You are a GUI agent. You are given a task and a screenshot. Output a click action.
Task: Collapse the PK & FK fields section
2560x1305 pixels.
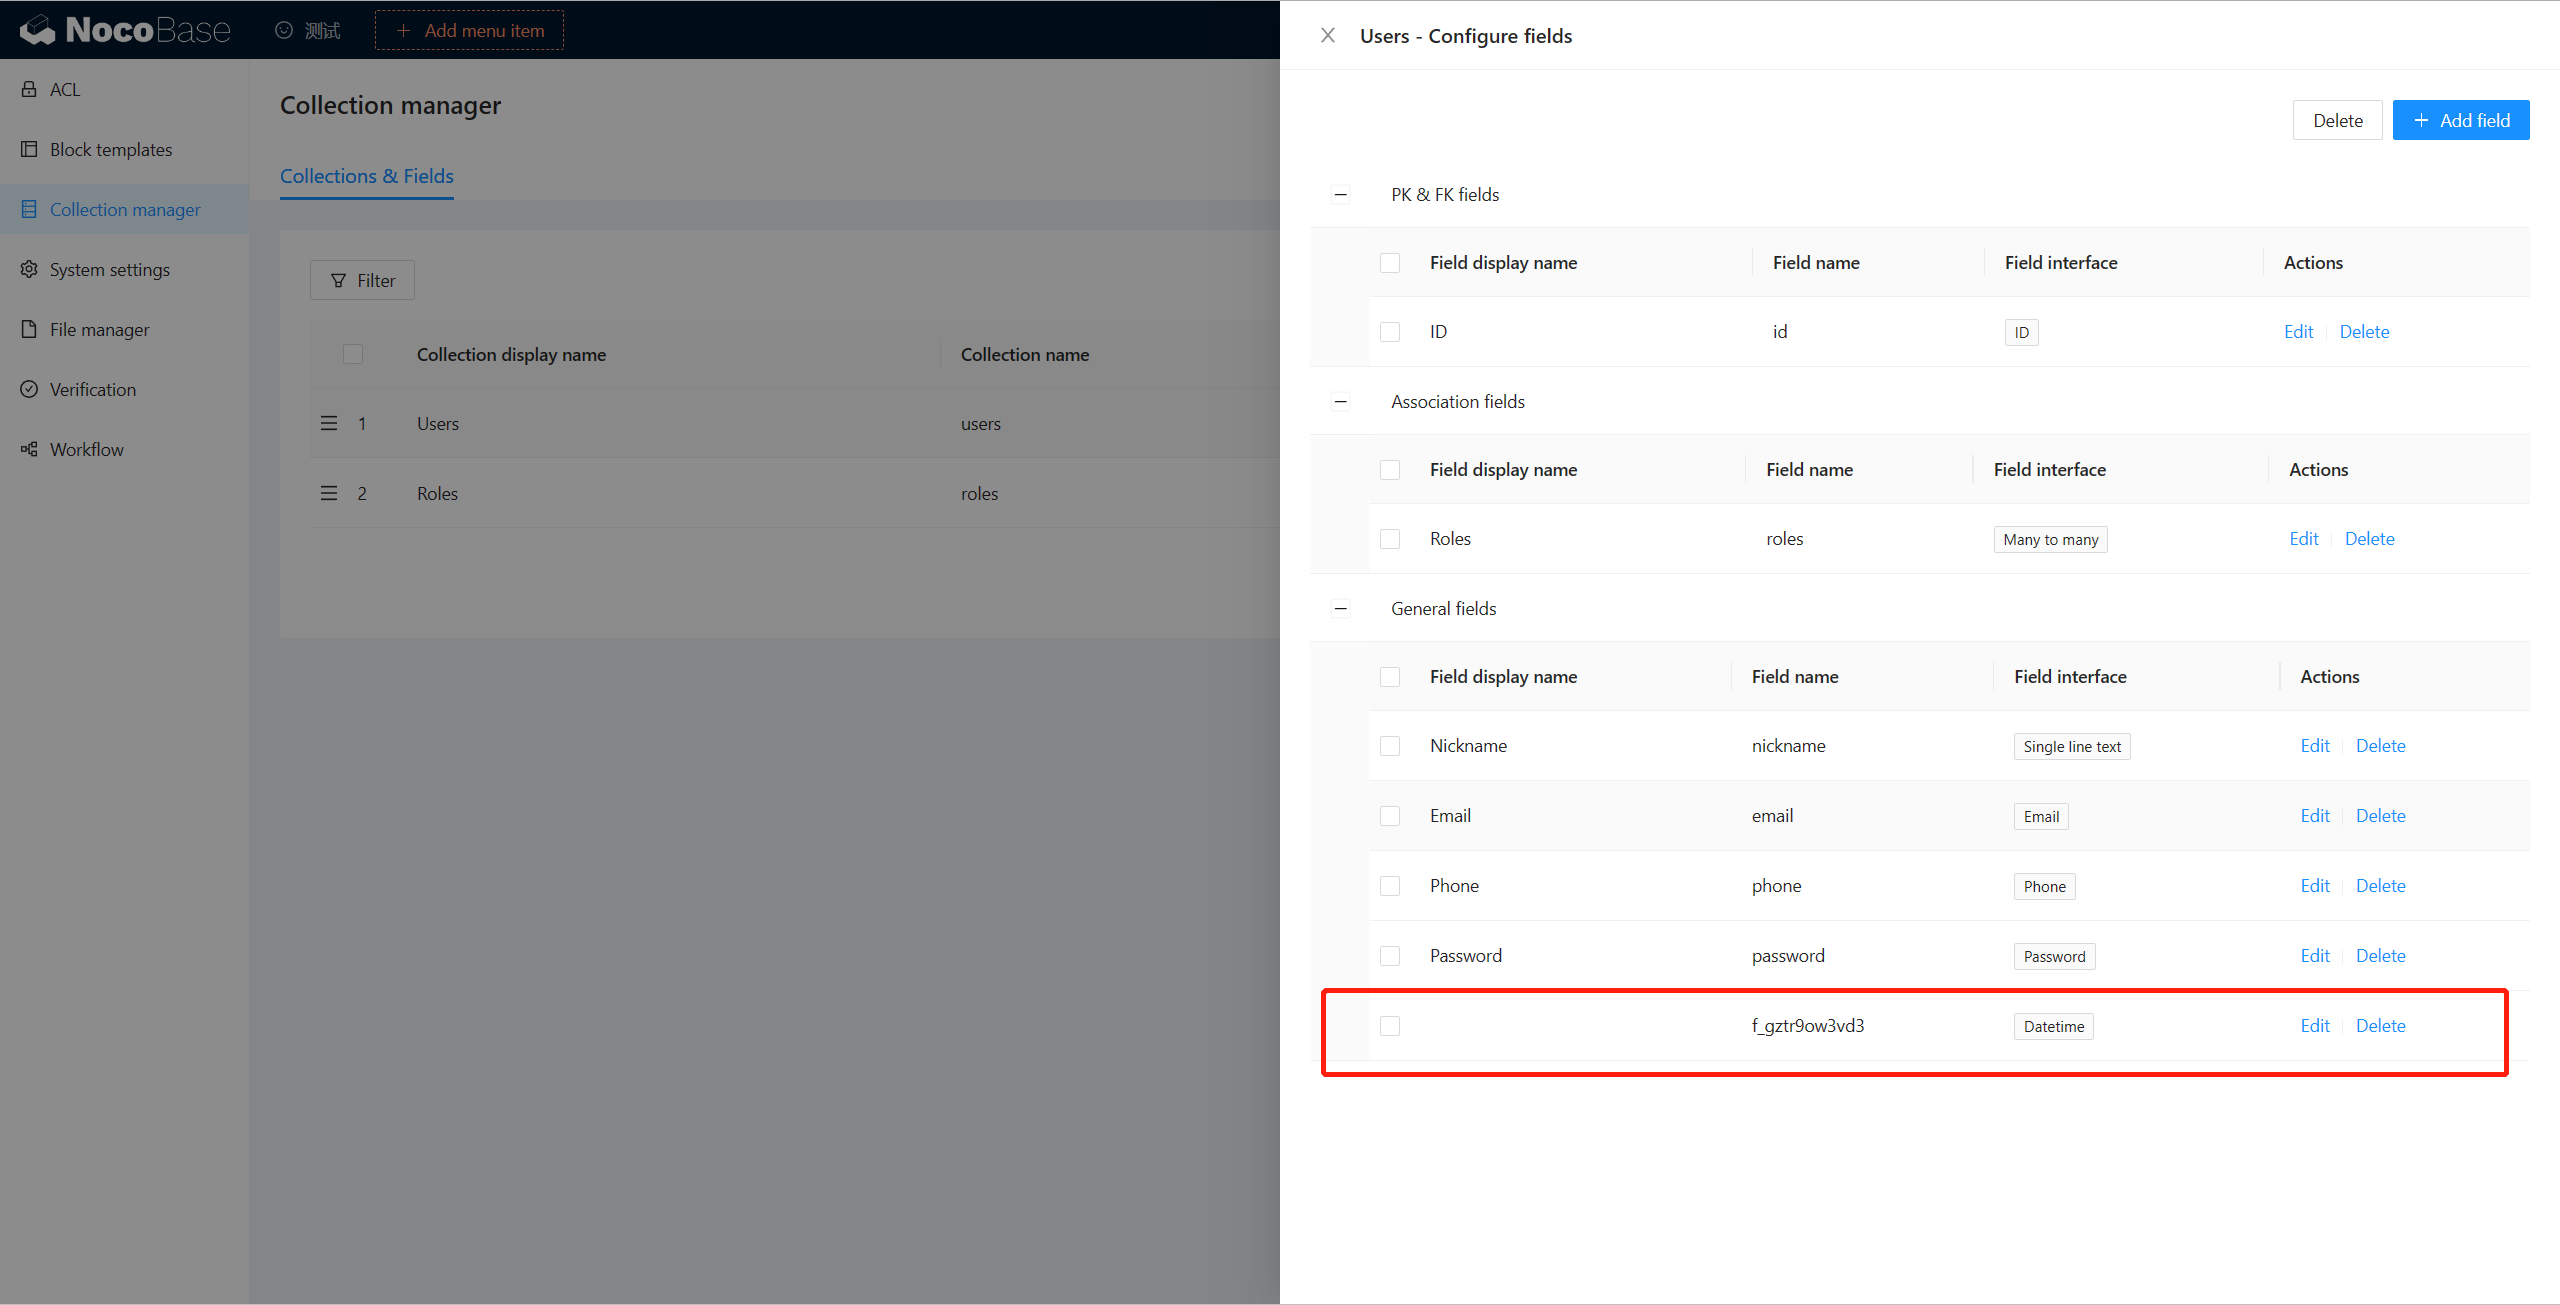pos(1340,194)
